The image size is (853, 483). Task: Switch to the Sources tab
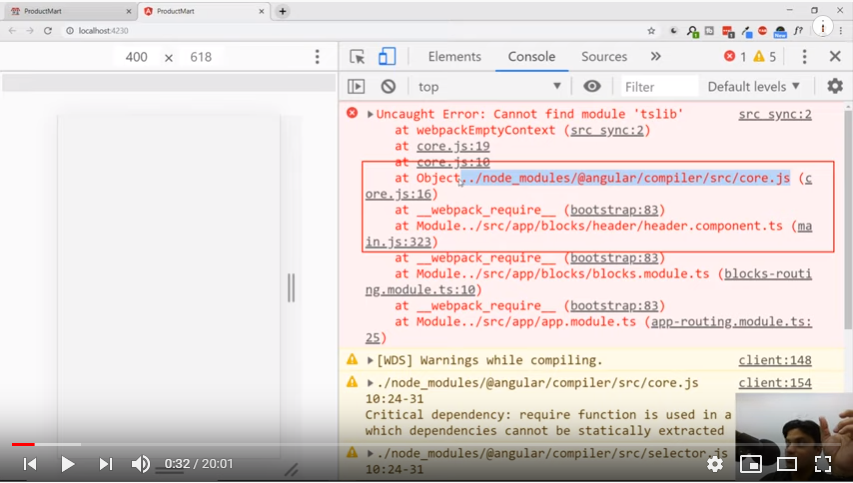[x=604, y=57]
